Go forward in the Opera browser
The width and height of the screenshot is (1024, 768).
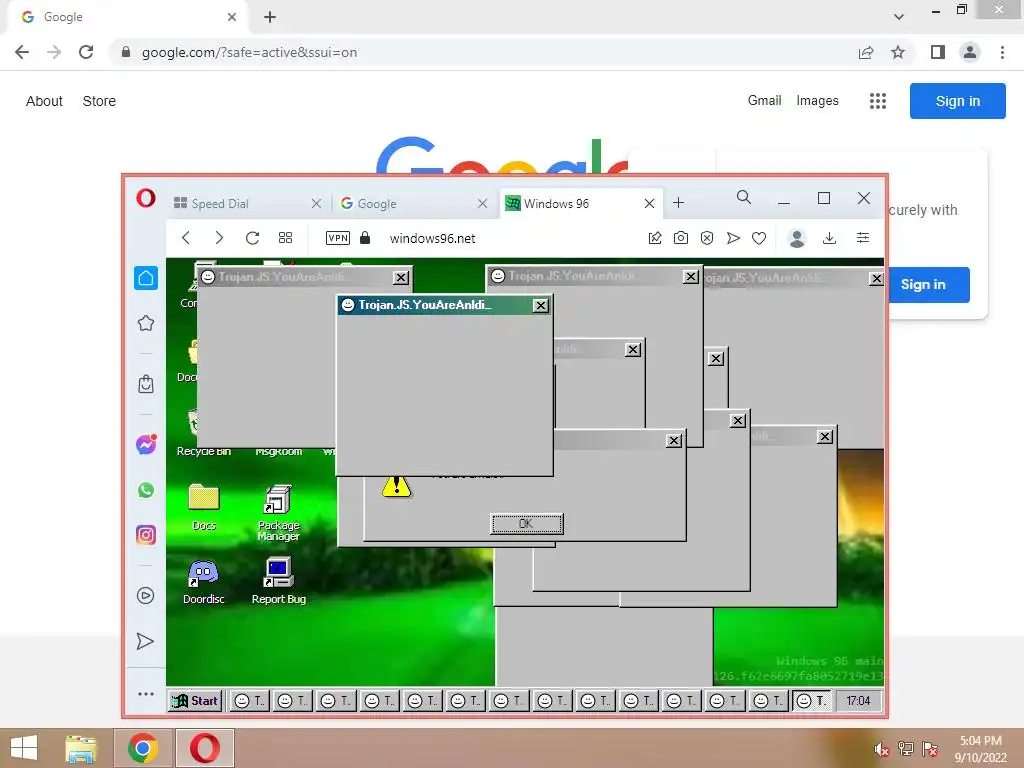click(x=219, y=238)
